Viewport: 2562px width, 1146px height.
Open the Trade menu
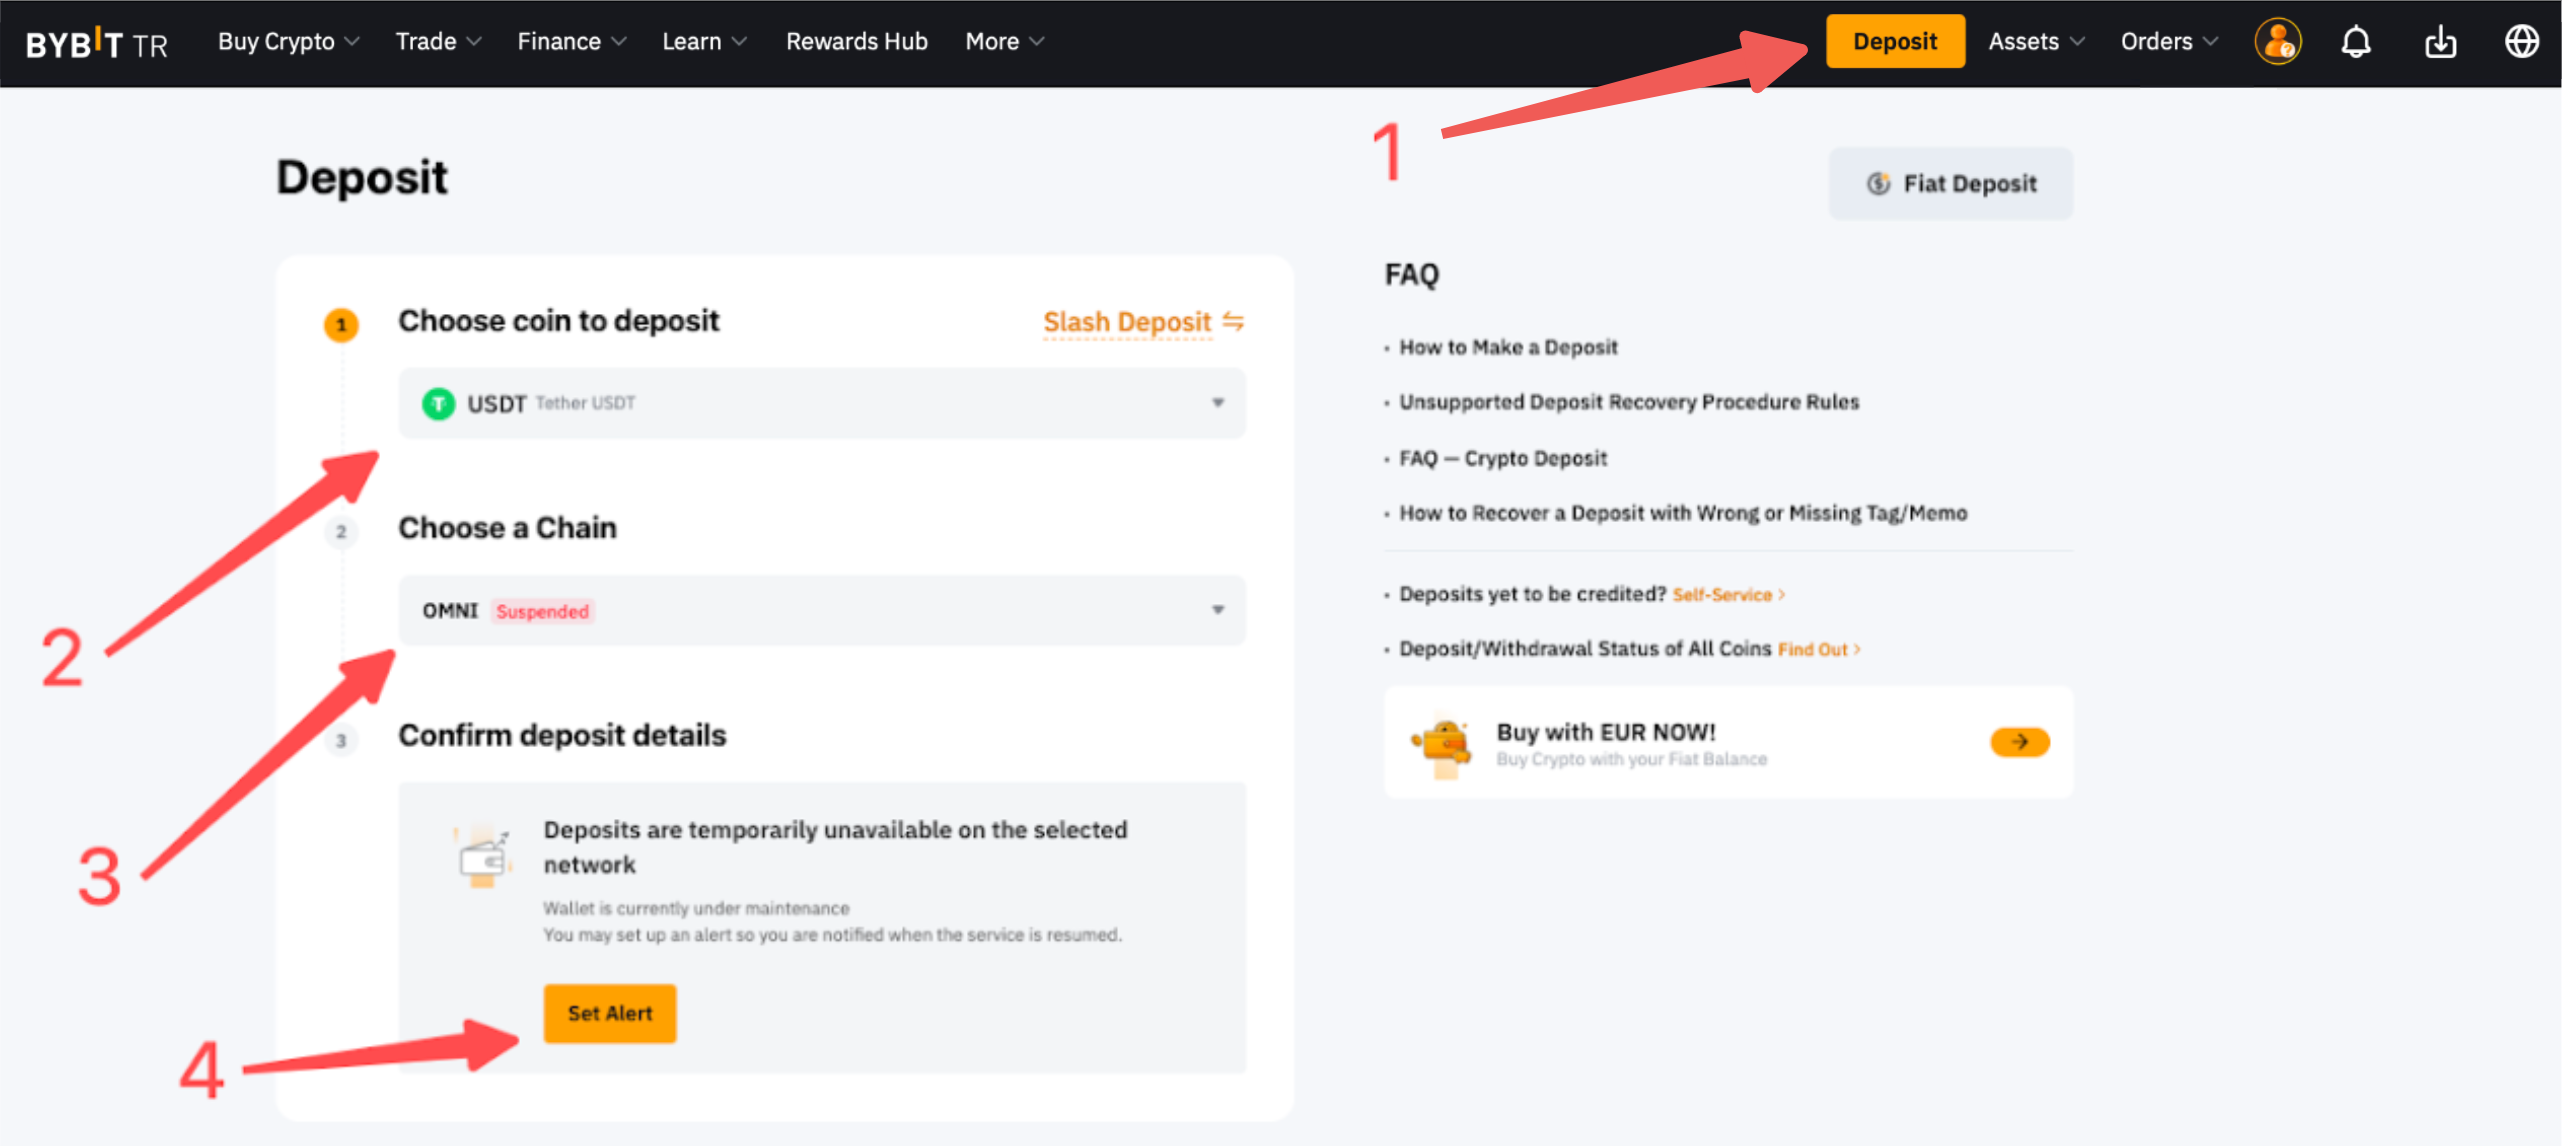coord(438,42)
